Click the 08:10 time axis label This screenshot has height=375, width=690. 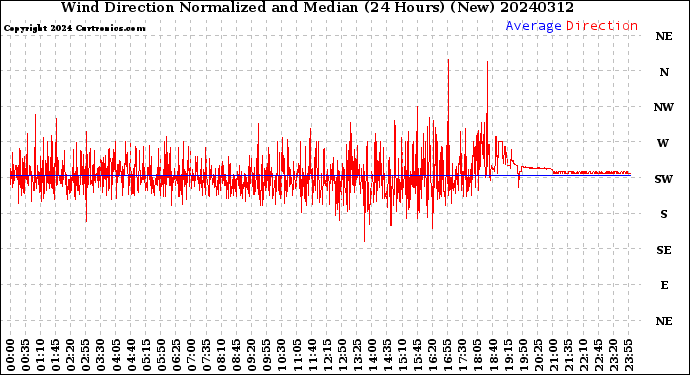[221, 355]
